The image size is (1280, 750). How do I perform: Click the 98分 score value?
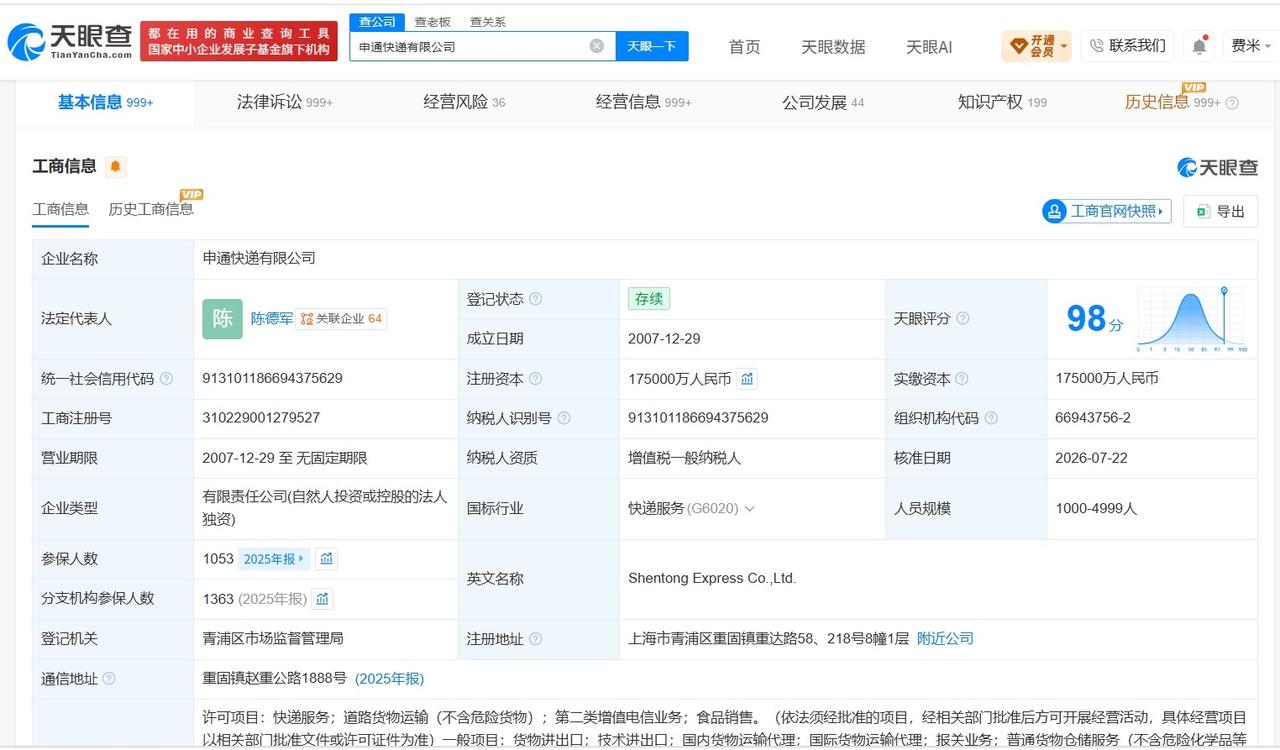(1094, 319)
